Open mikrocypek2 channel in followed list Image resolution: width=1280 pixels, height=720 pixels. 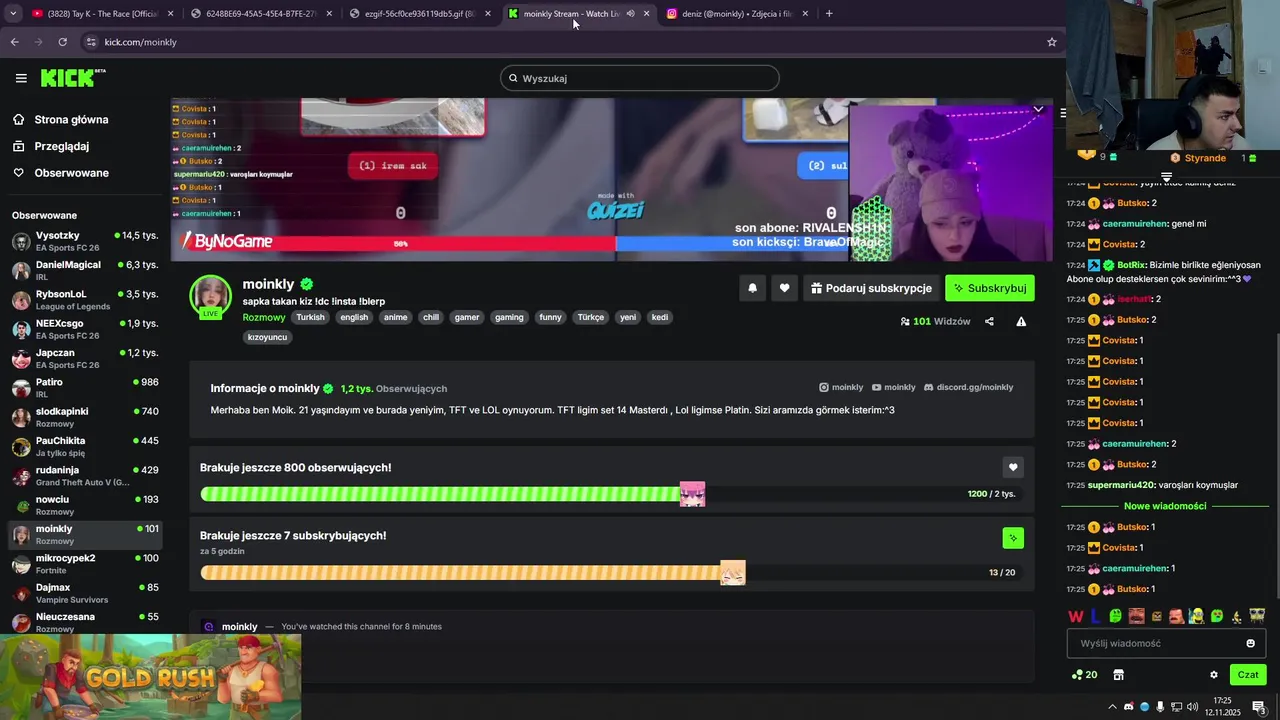point(84,564)
